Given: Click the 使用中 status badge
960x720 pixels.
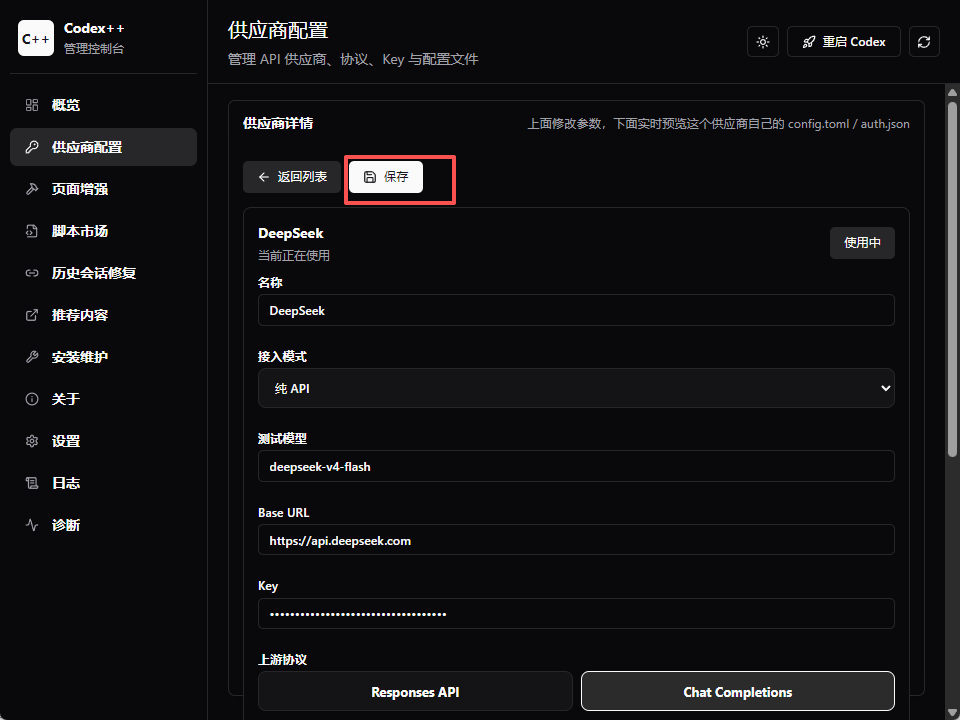Looking at the screenshot, I should click(x=862, y=243).
